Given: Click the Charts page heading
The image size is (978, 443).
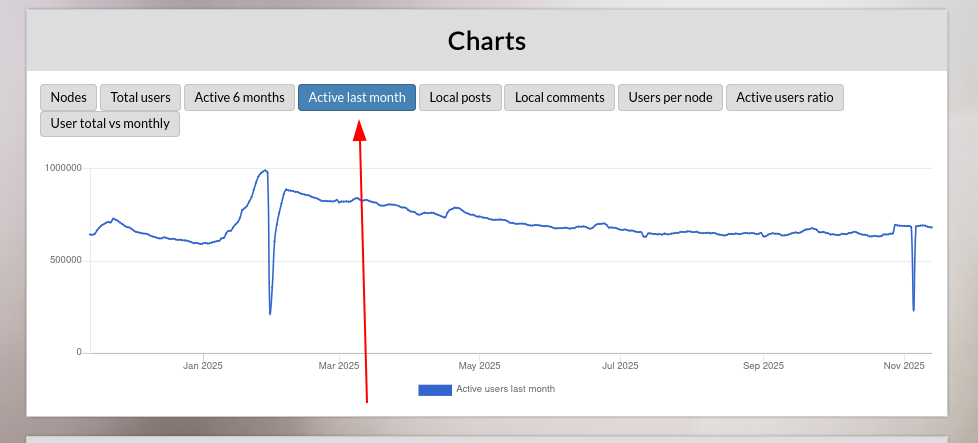Looking at the screenshot, I should click(x=487, y=41).
